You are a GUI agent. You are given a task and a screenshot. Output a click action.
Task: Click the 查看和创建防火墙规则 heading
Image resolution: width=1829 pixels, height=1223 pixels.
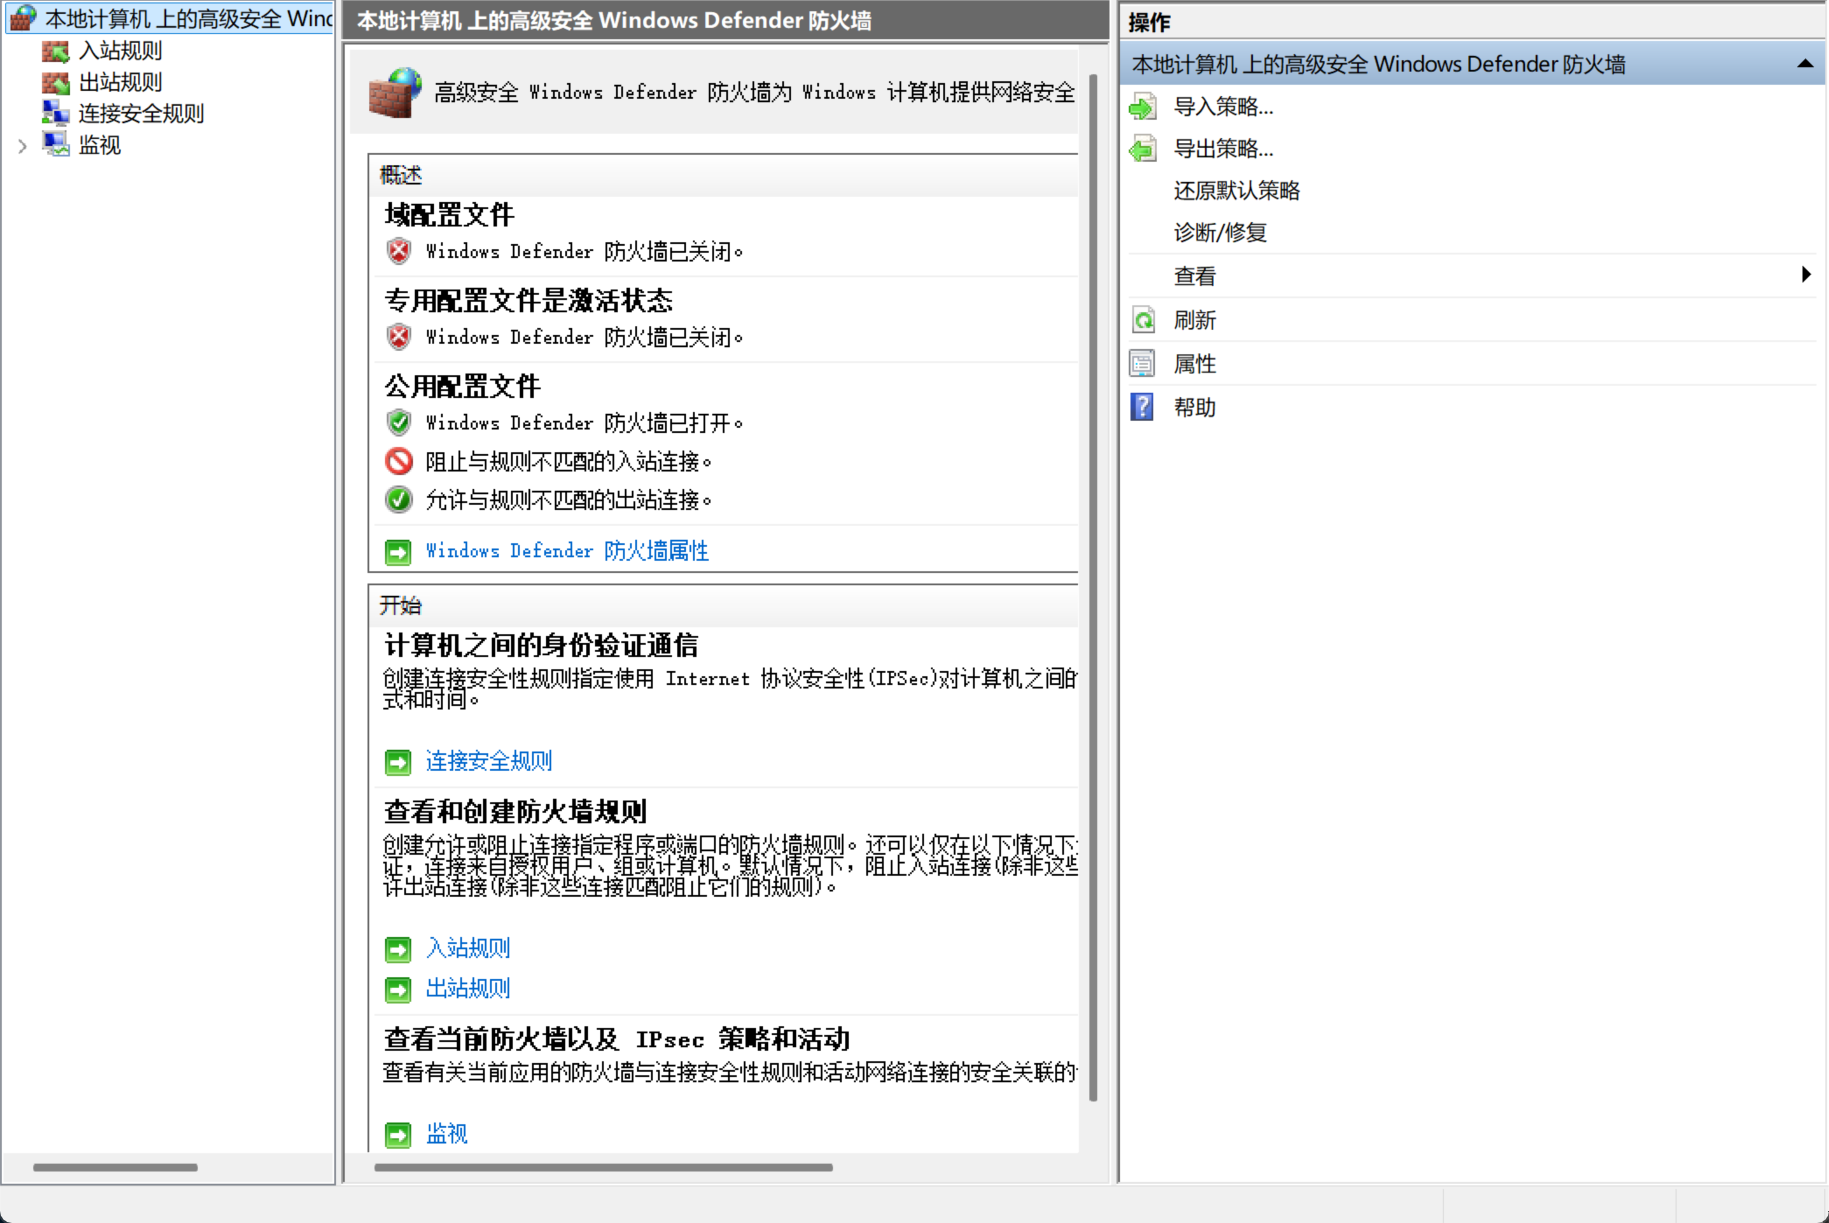(515, 812)
